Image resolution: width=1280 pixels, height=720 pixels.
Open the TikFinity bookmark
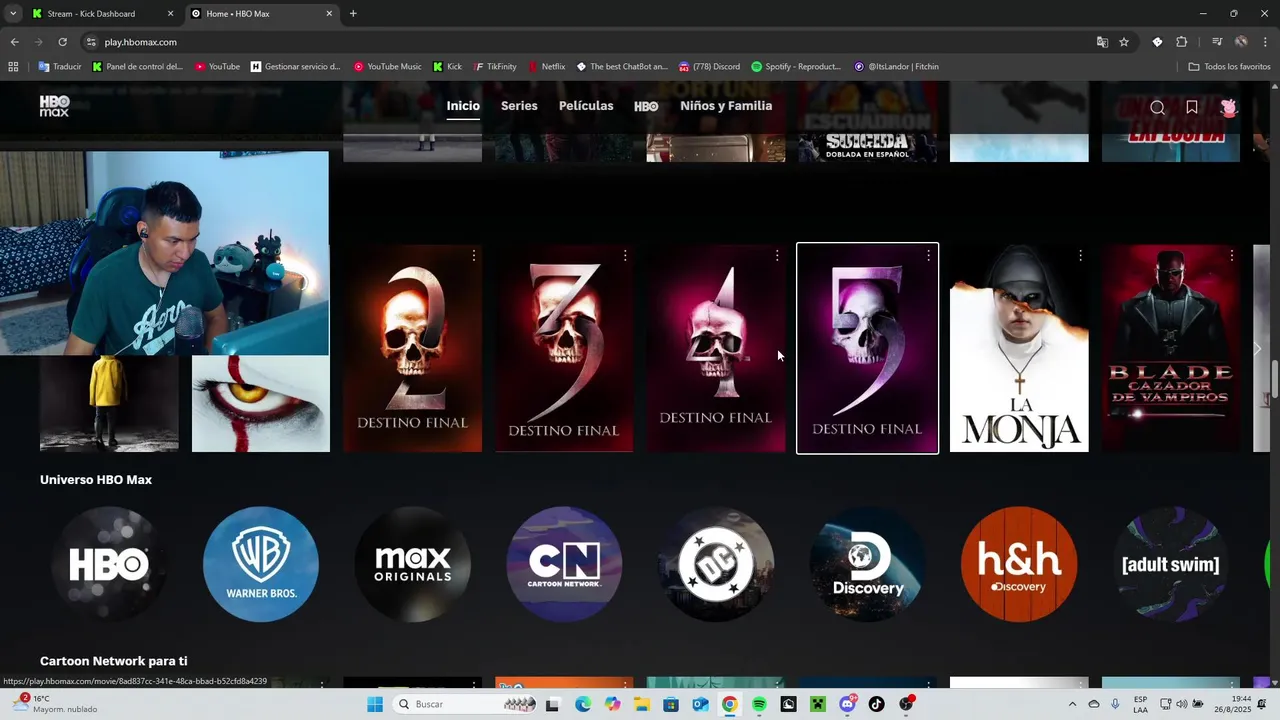(x=495, y=67)
